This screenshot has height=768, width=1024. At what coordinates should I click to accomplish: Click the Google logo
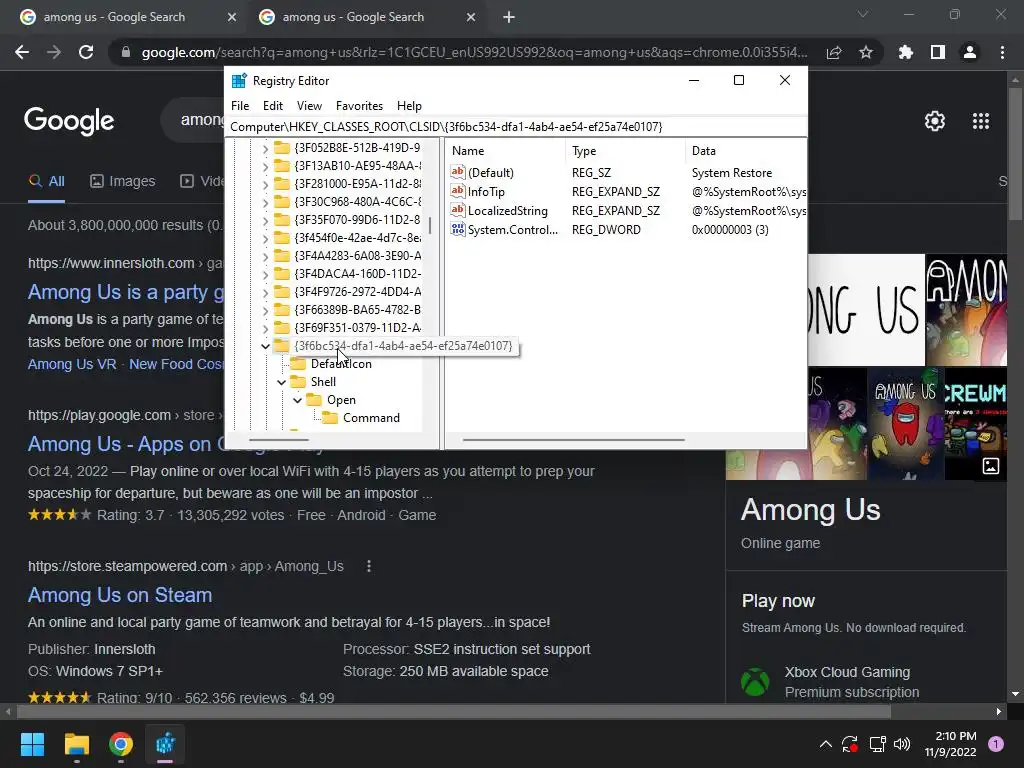click(69, 121)
